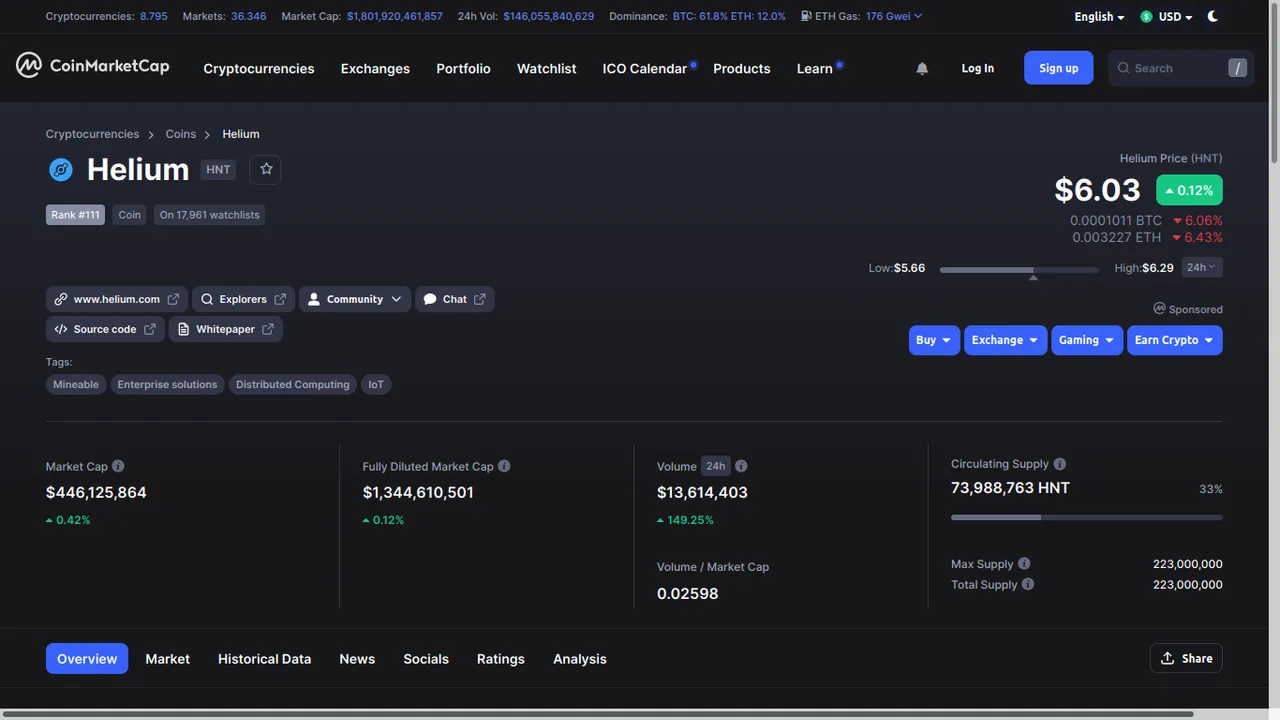Open the notifications bell
The image size is (1280, 720).
point(922,68)
